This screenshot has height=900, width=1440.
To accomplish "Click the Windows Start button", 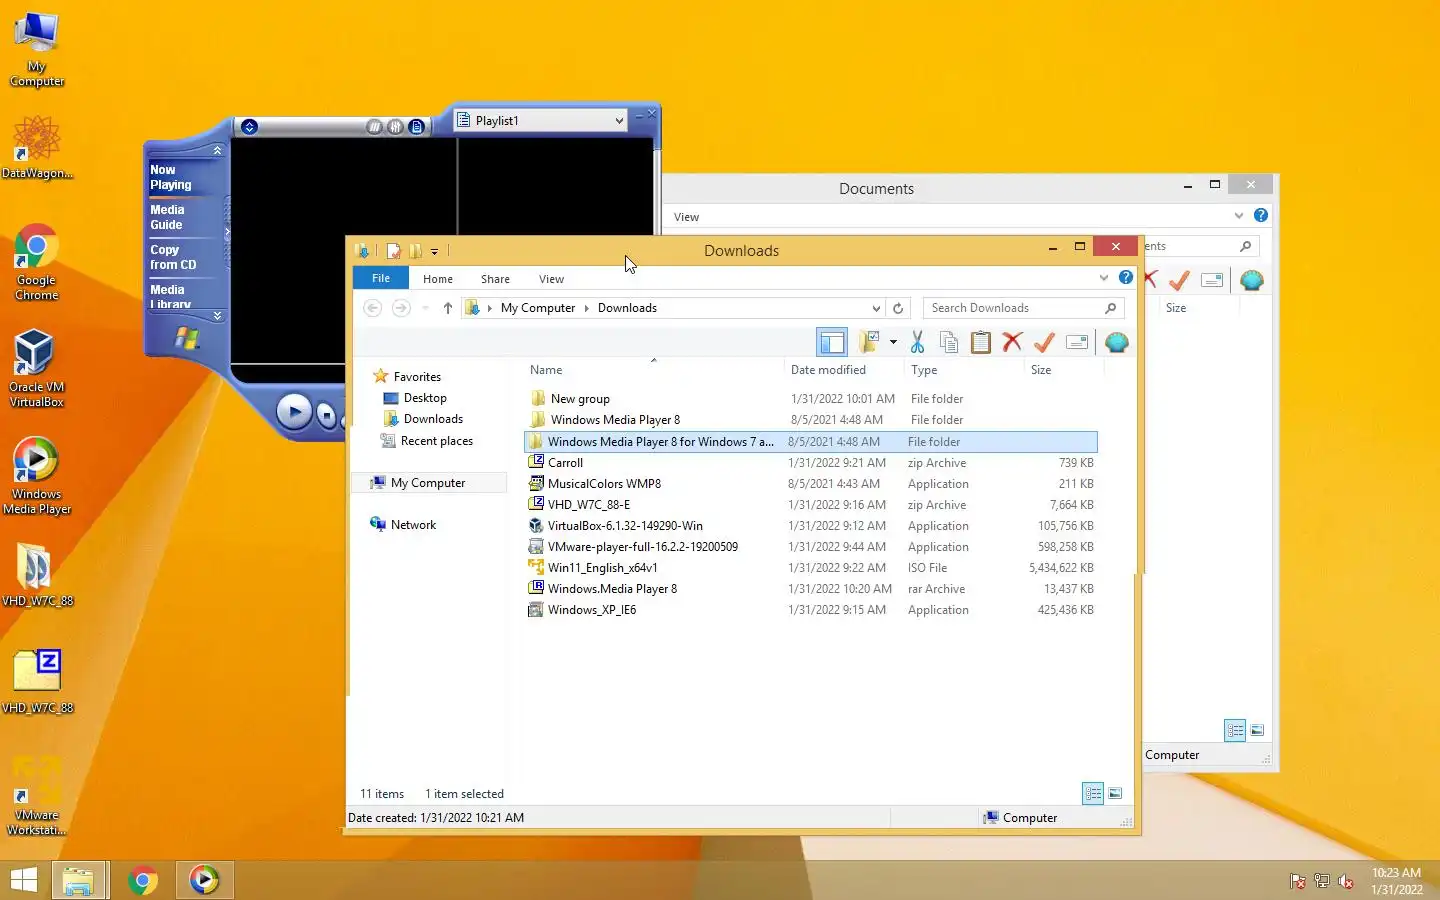I will click(x=23, y=880).
